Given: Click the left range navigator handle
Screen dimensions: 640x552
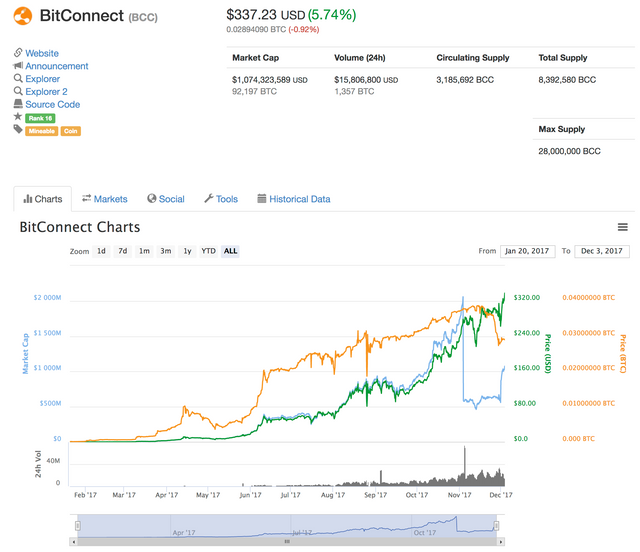Looking at the screenshot, I should [x=78, y=525].
